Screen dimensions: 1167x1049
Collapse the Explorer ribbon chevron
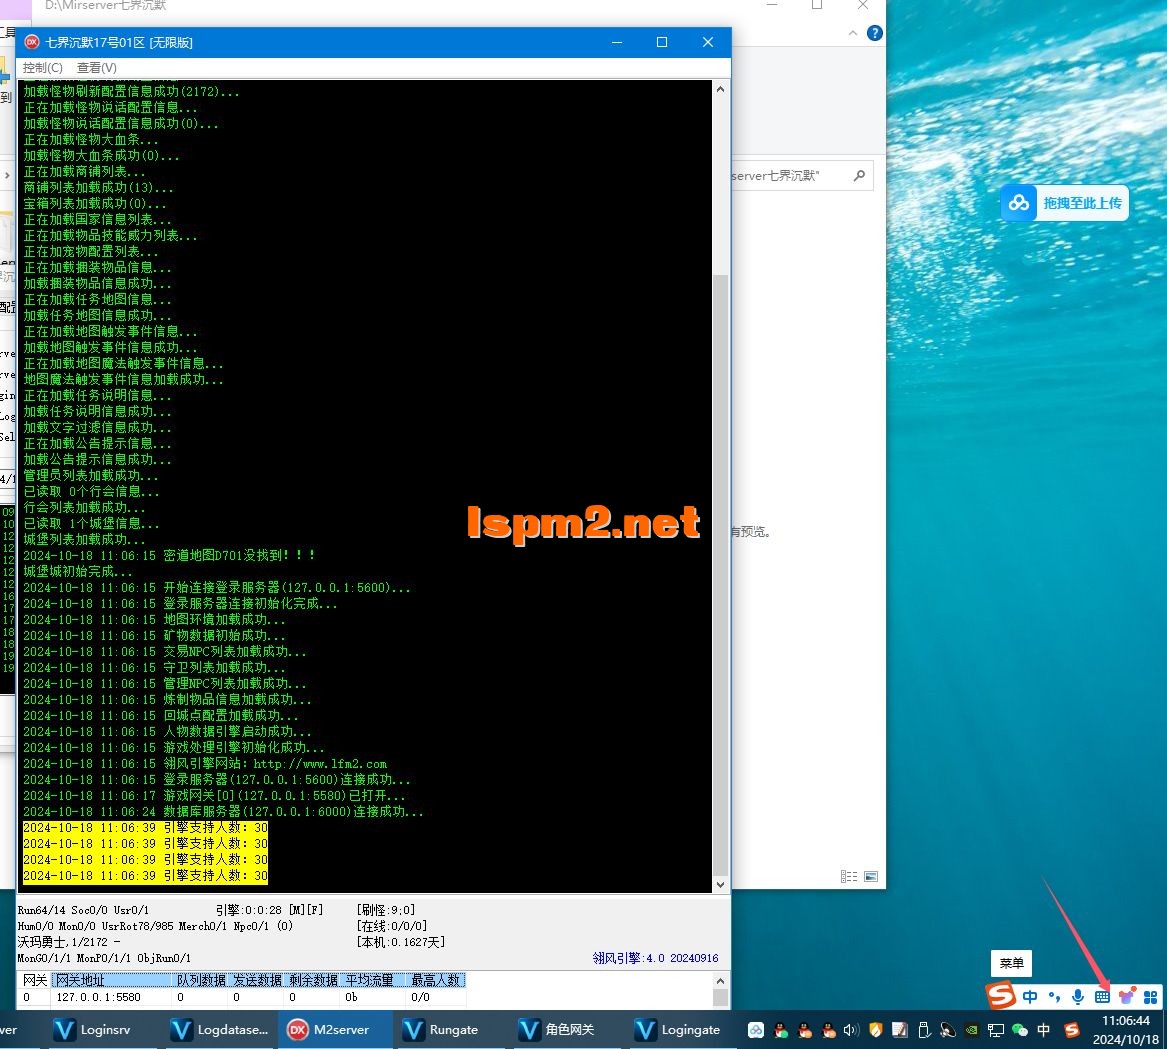click(x=853, y=33)
